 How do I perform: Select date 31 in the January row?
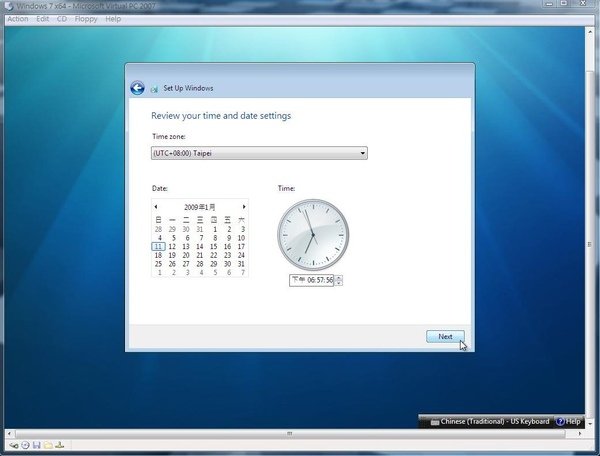click(x=241, y=264)
